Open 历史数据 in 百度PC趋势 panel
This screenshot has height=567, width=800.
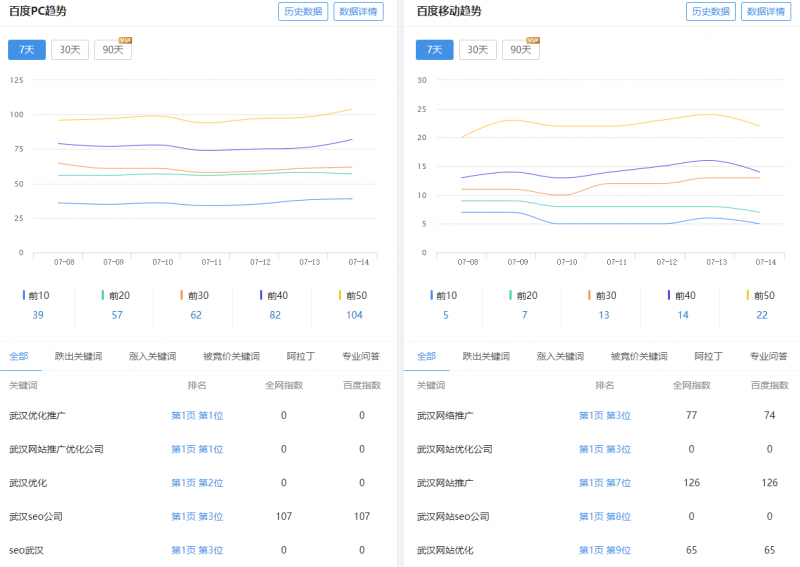302,12
